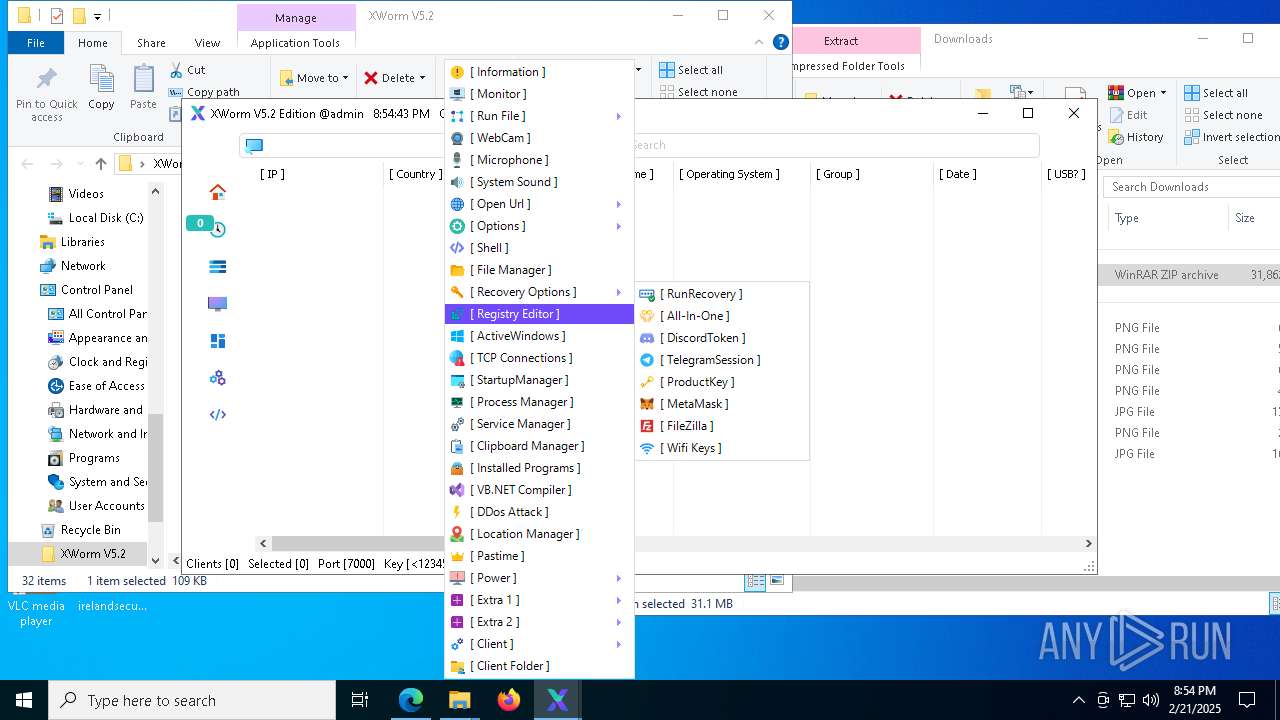1280x720 pixels.
Task: Open the ActiveWindows entry
Action: 539,336
